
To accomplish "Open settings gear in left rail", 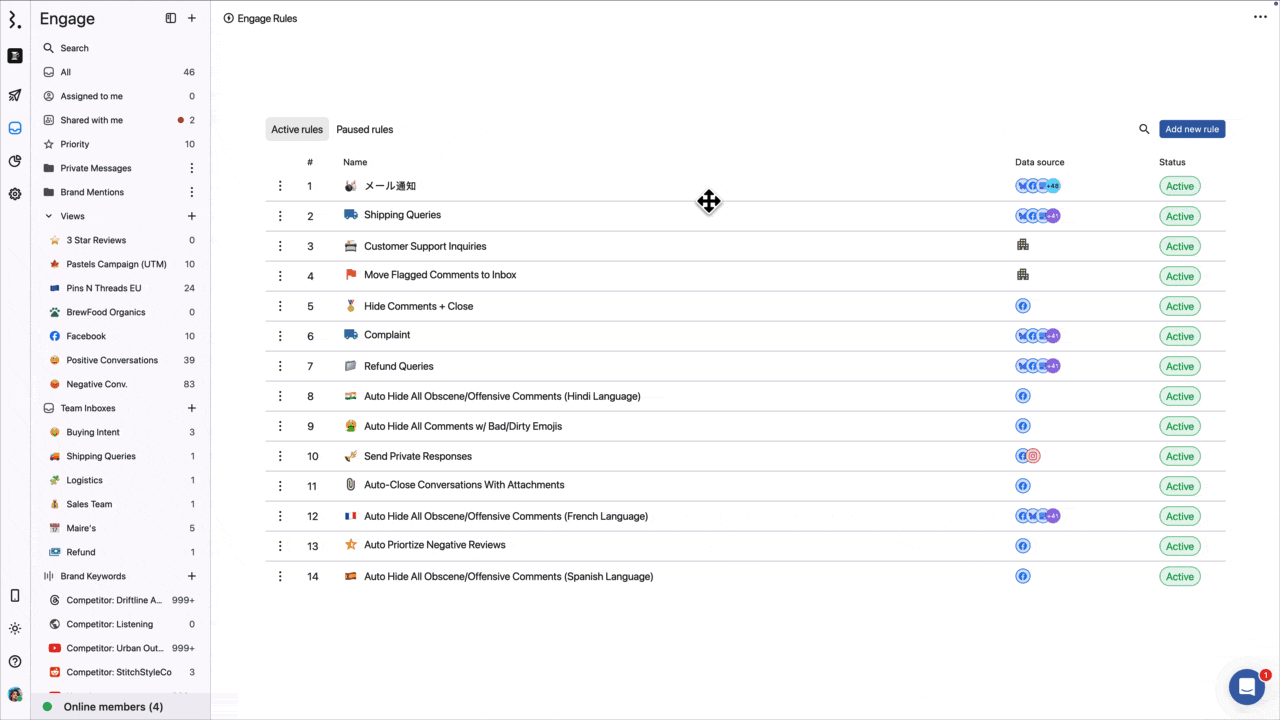I will coord(15,194).
